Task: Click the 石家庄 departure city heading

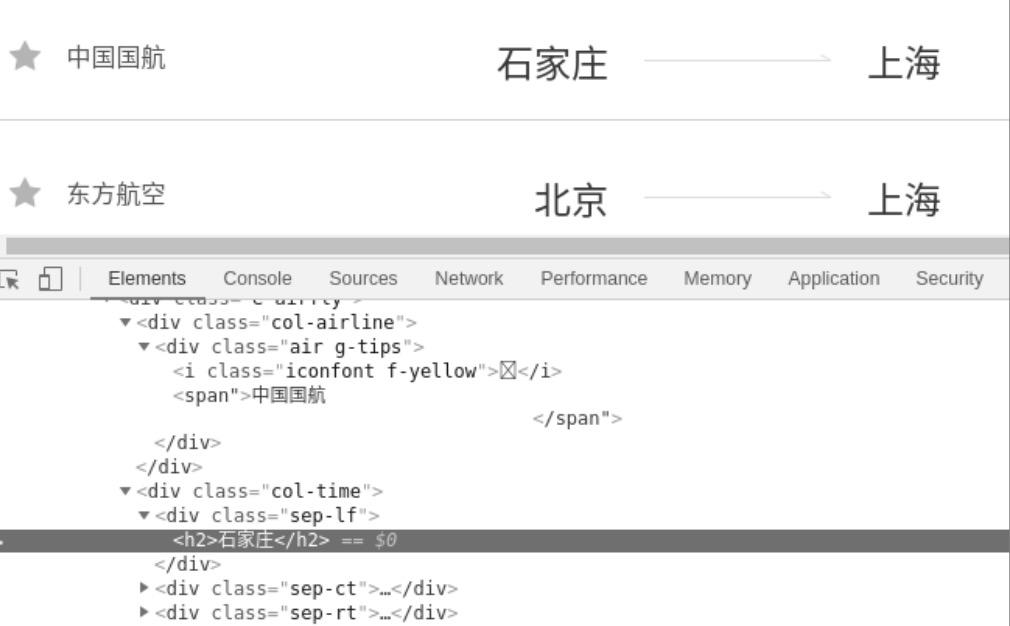Action: coord(552,65)
